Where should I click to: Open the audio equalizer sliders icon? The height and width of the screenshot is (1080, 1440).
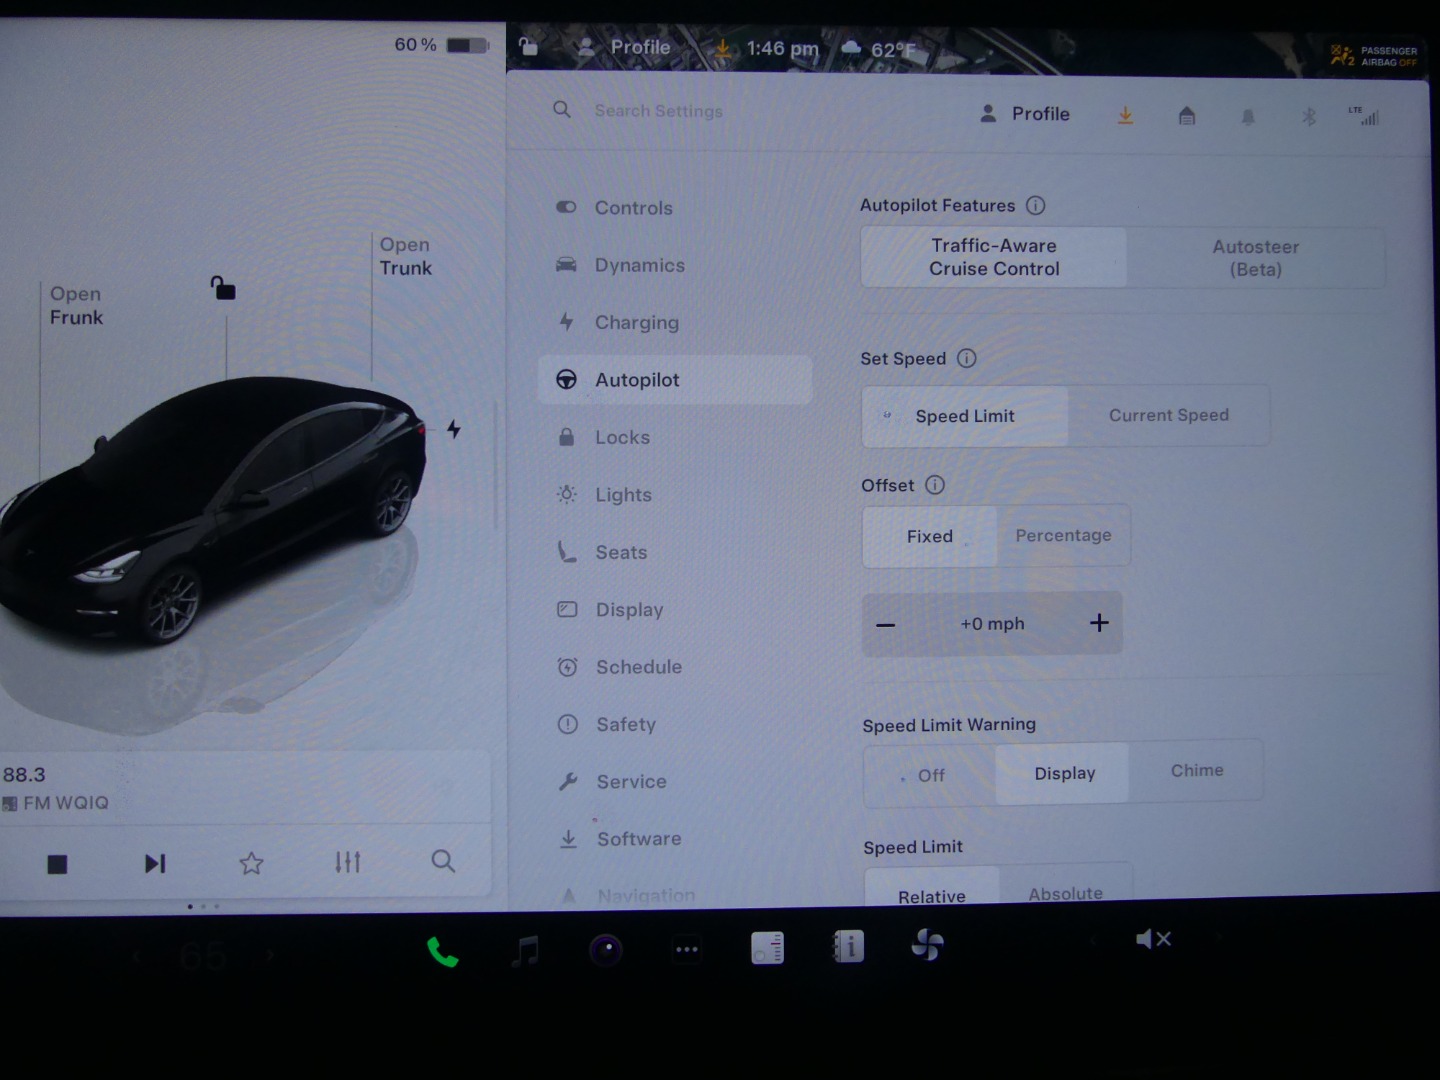coord(347,862)
